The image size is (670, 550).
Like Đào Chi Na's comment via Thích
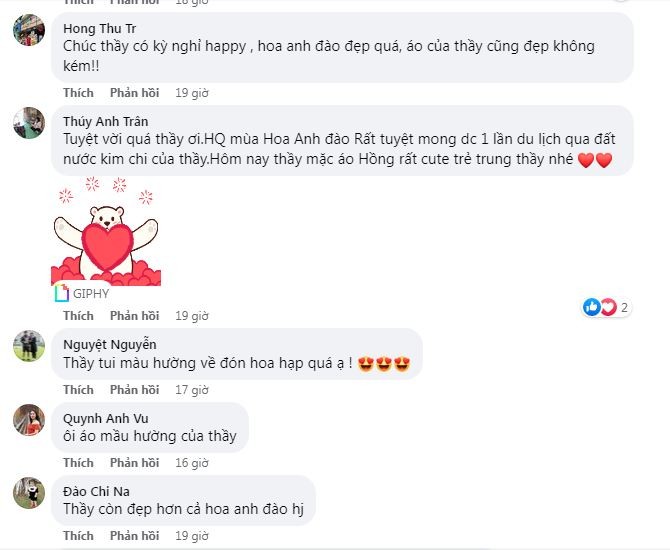pos(78,536)
